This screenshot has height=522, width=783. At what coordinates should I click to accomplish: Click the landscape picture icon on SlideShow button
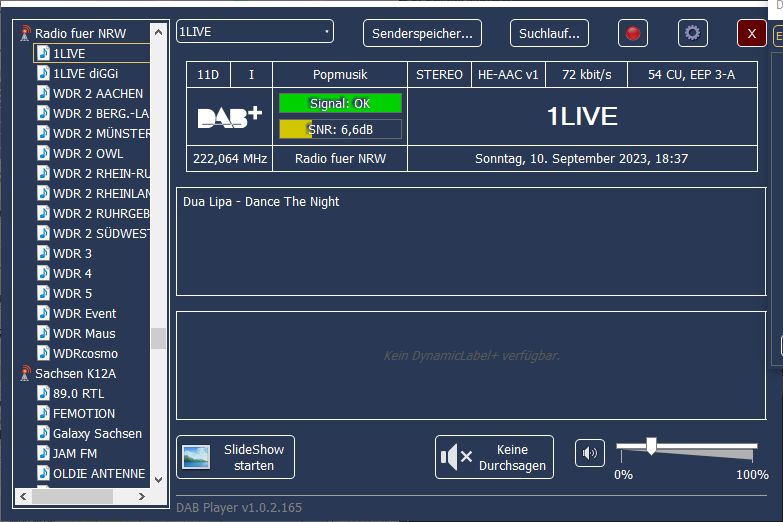coord(196,457)
